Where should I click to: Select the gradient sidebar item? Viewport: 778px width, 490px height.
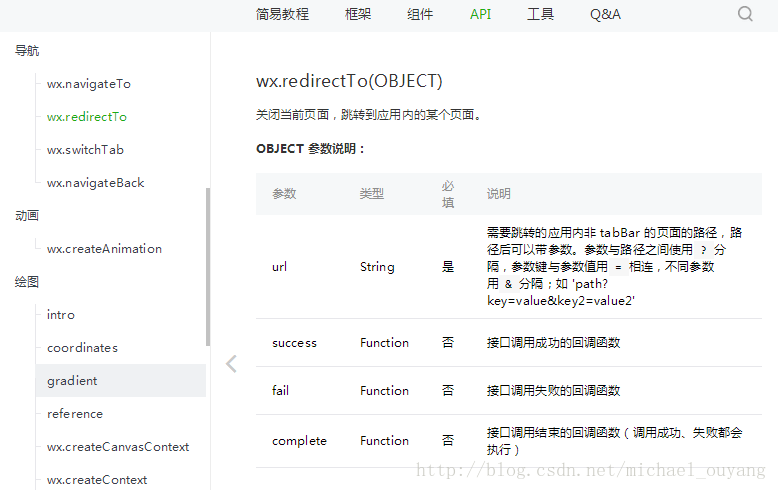click(x=72, y=381)
